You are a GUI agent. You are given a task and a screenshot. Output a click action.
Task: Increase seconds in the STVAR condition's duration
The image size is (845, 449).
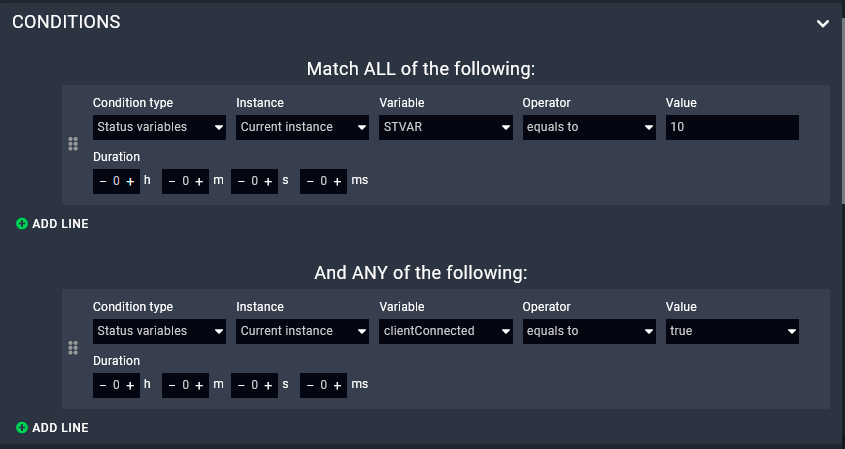[268, 181]
